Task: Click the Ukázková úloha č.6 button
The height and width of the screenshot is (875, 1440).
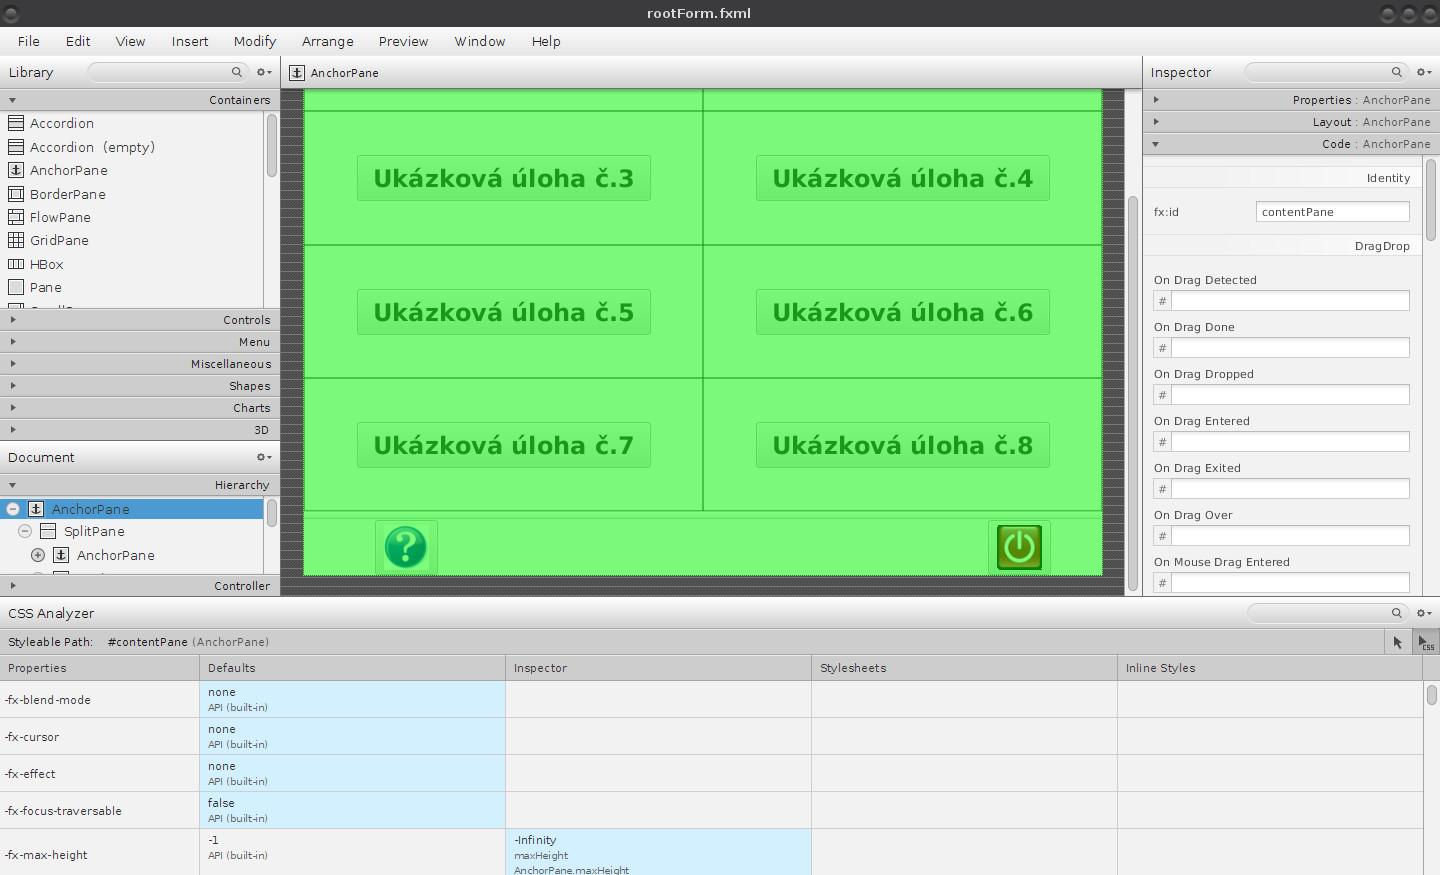Action: click(x=903, y=312)
